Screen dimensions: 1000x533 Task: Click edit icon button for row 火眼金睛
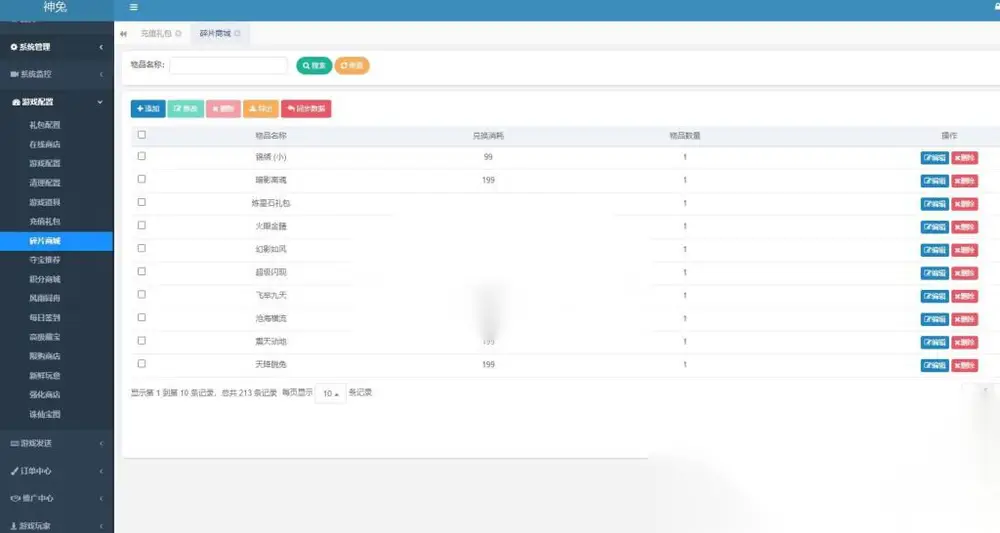(x=934, y=227)
